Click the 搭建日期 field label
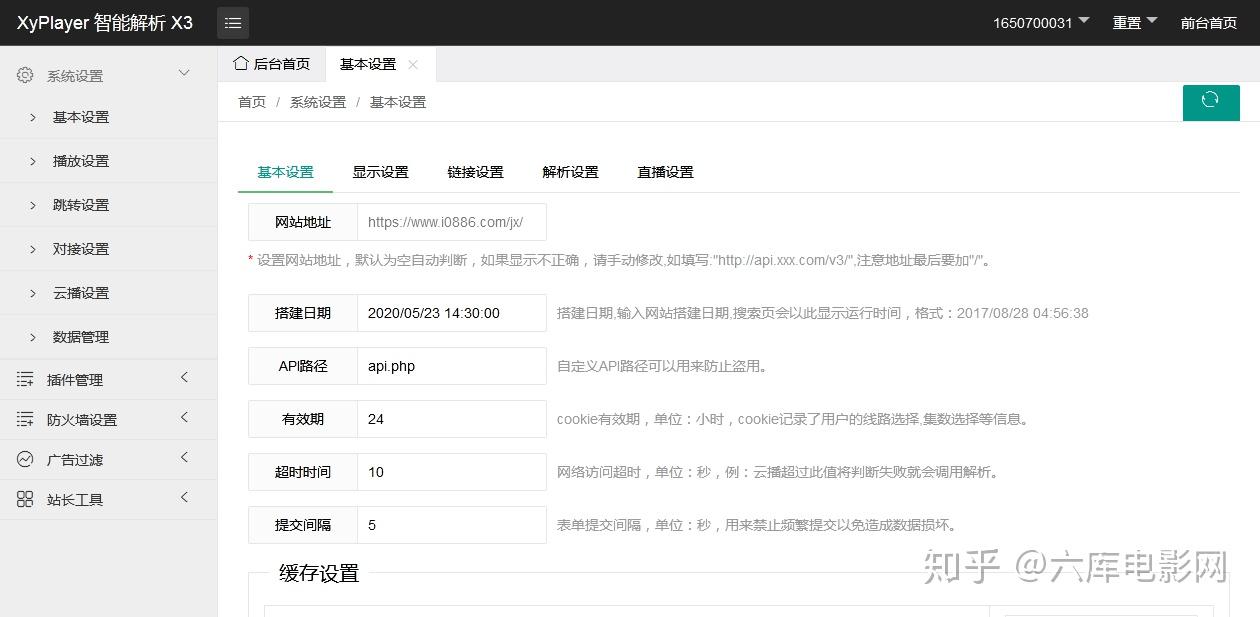 pos(303,313)
